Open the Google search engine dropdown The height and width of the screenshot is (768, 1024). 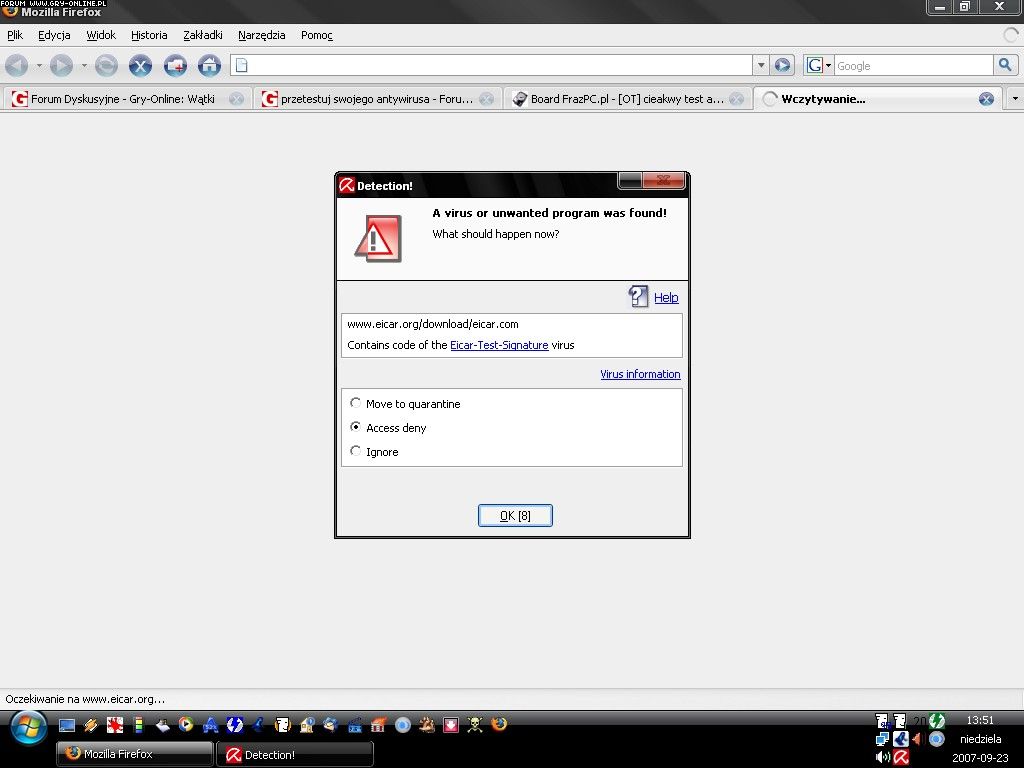[819, 65]
